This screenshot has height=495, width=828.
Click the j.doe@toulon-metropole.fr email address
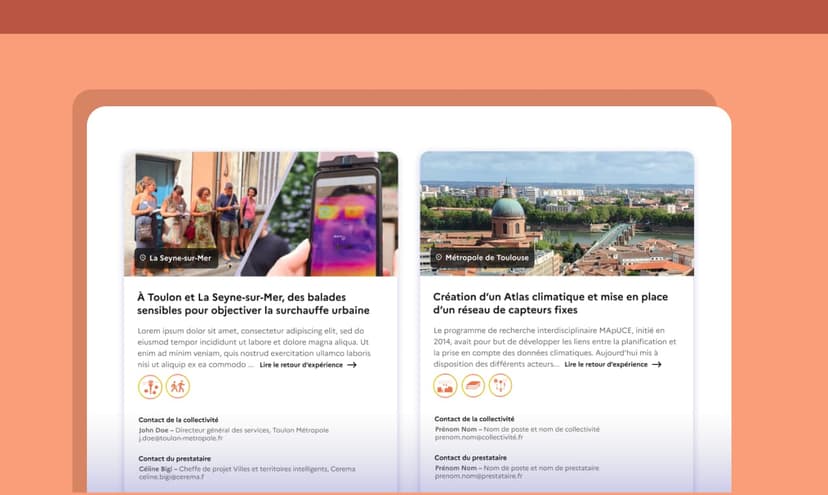click(x=181, y=438)
